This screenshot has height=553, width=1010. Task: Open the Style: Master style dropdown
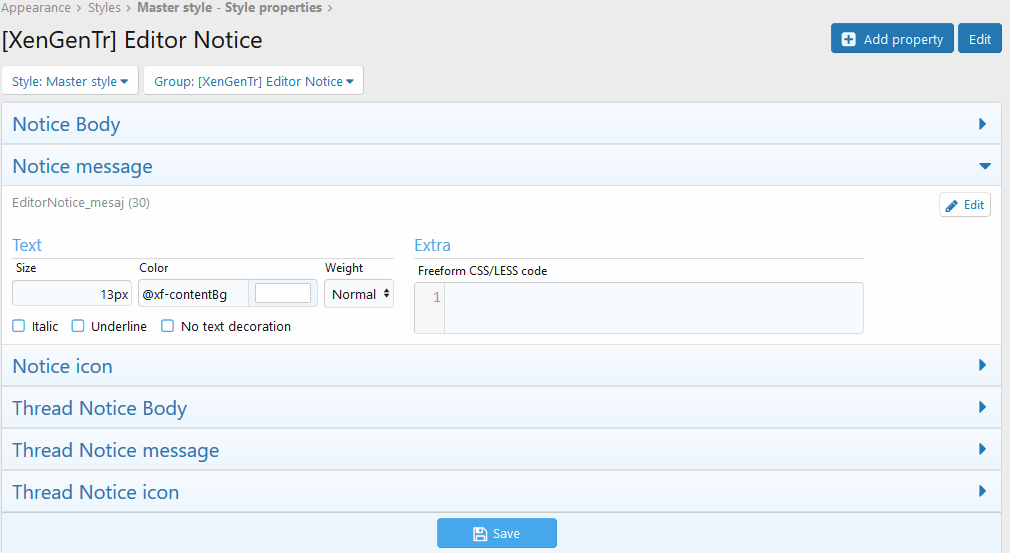point(70,81)
